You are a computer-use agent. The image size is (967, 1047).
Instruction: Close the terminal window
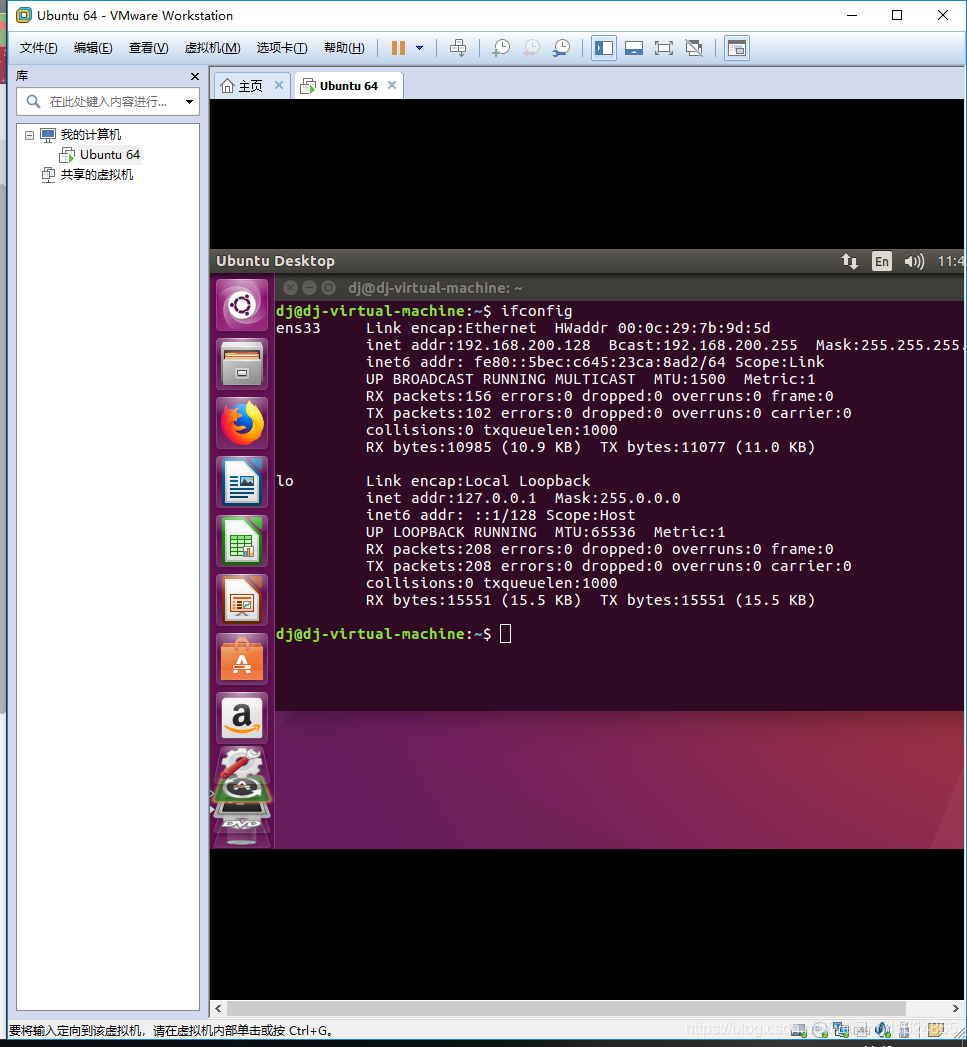pyautogui.click(x=291, y=288)
